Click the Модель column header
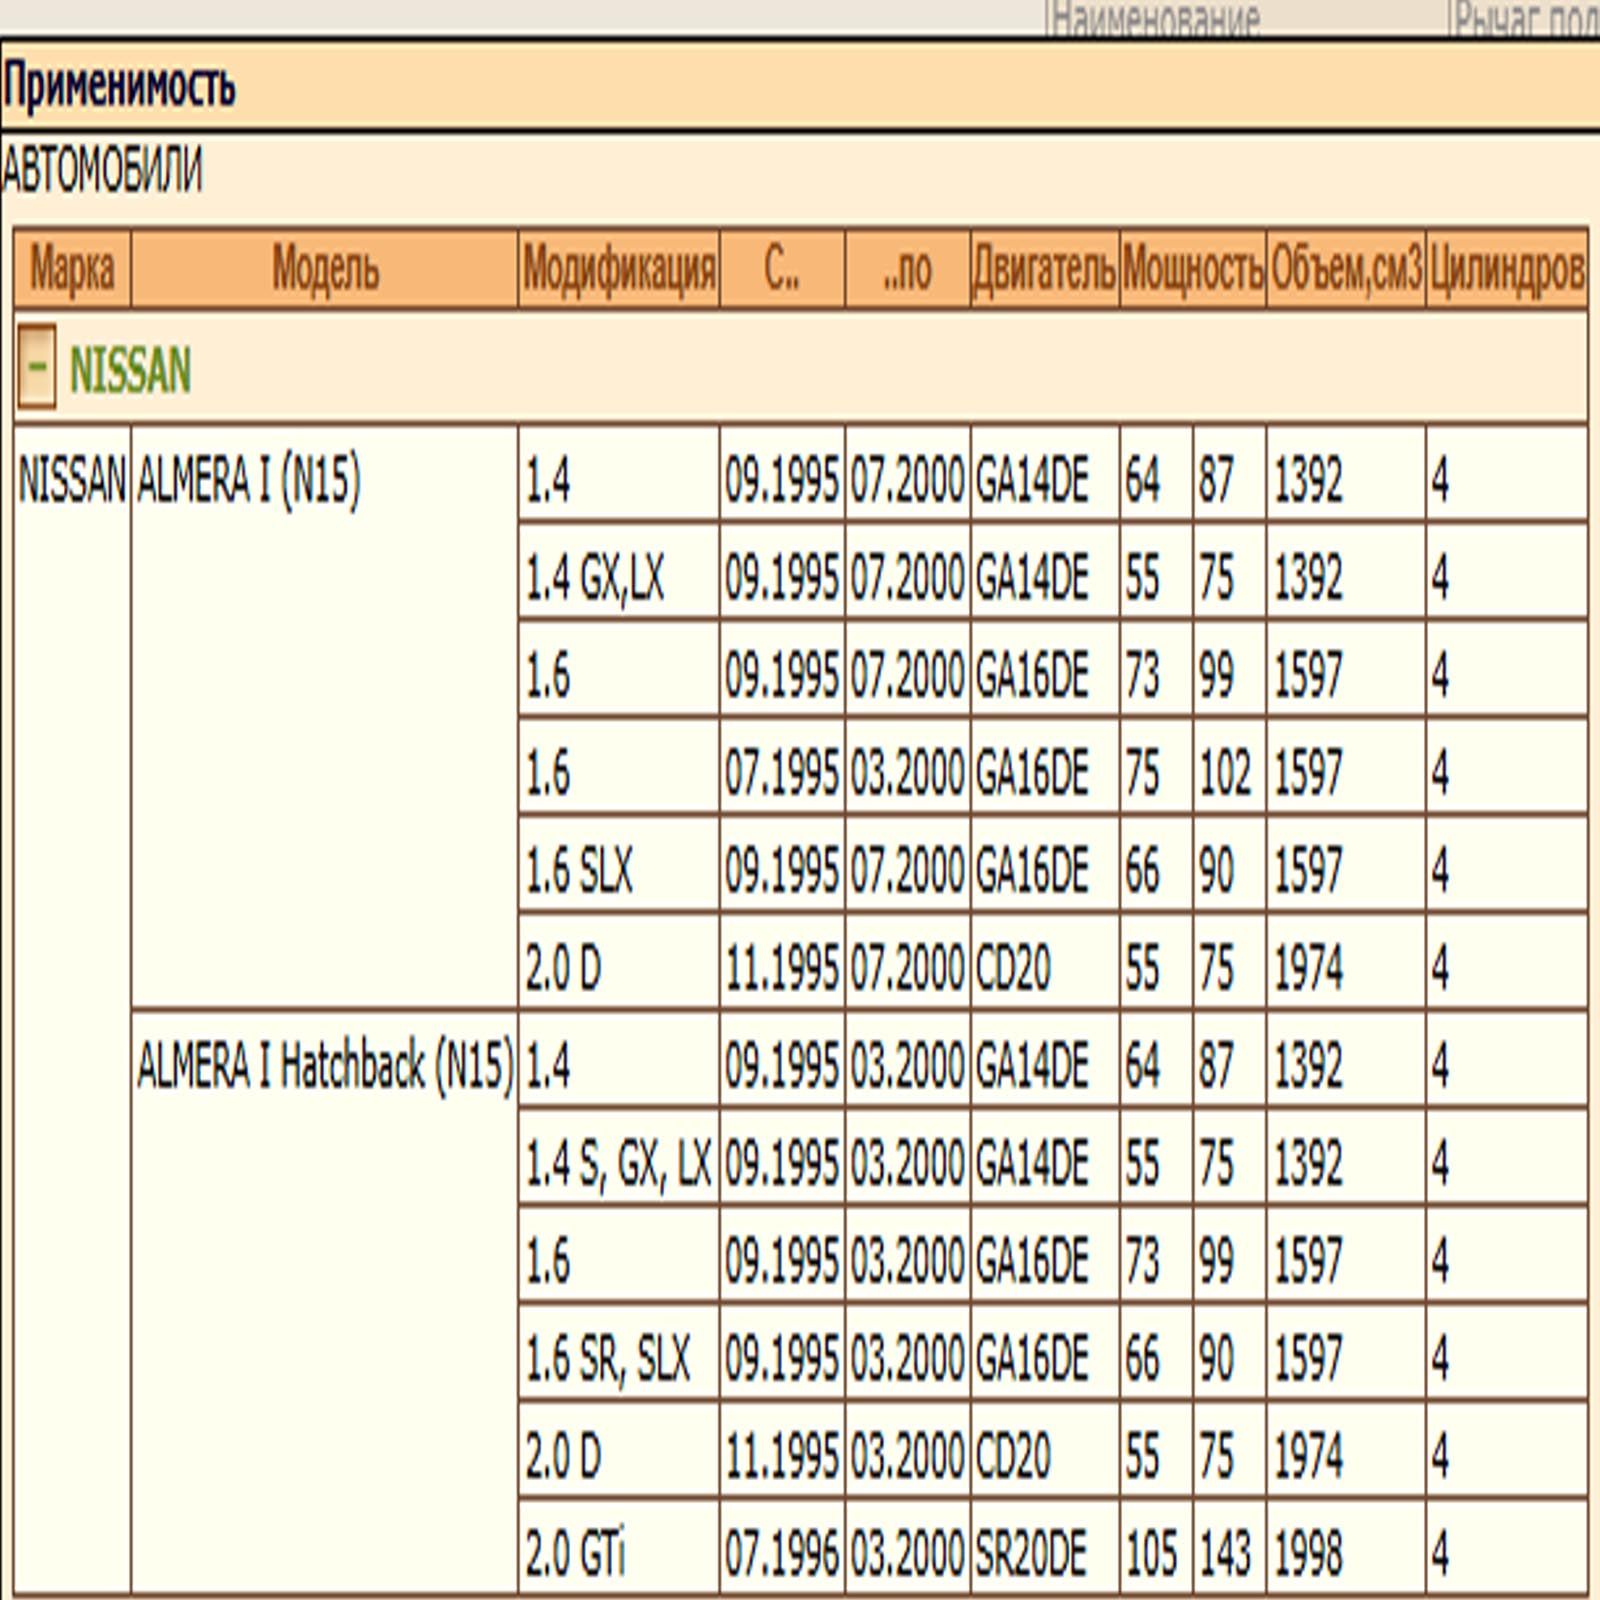This screenshot has width=1600, height=1600. tap(325, 269)
